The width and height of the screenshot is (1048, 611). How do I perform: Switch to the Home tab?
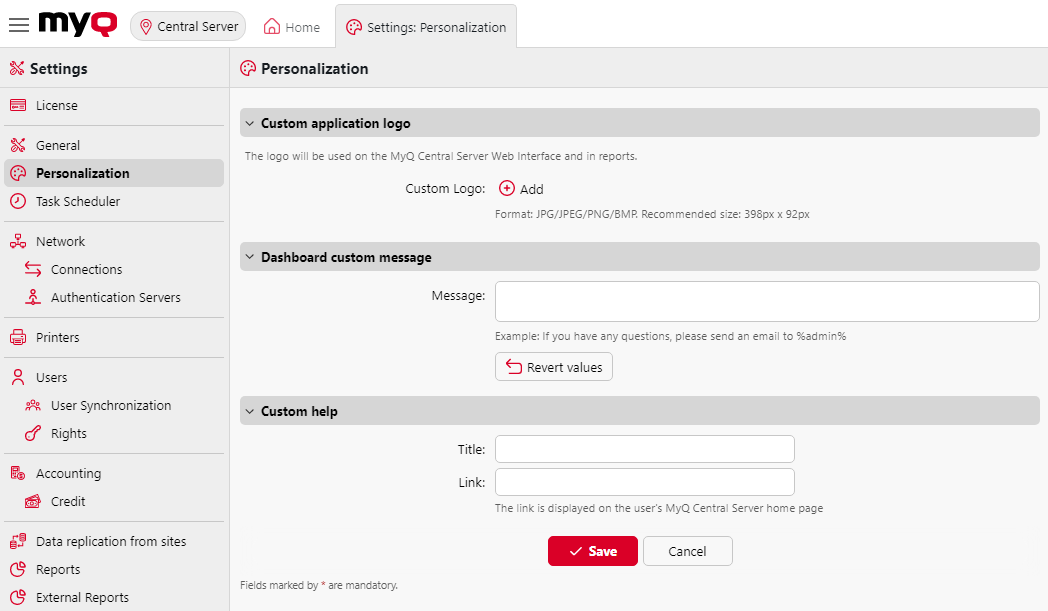pos(291,26)
